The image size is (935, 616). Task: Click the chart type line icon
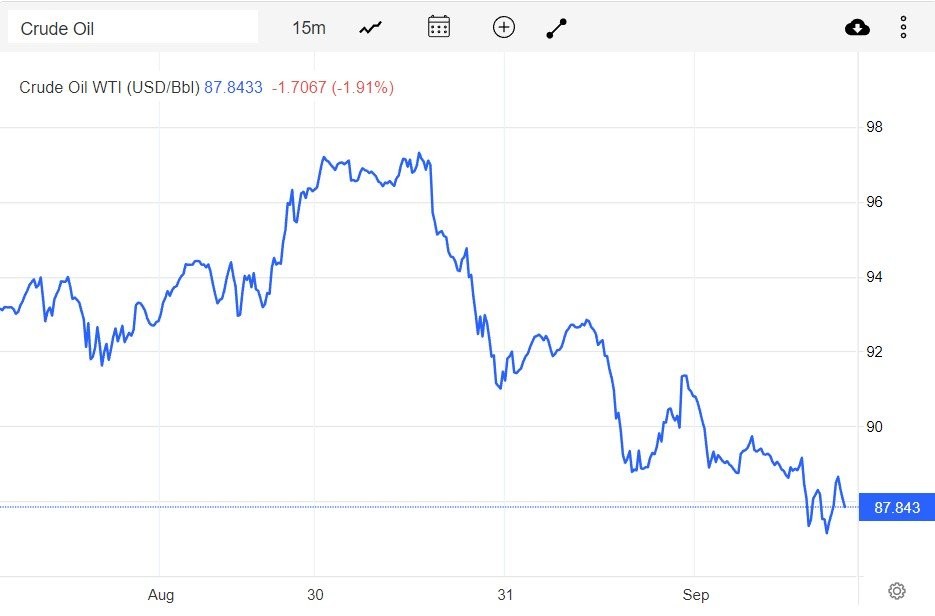pyautogui.click(x=371, y=28)
